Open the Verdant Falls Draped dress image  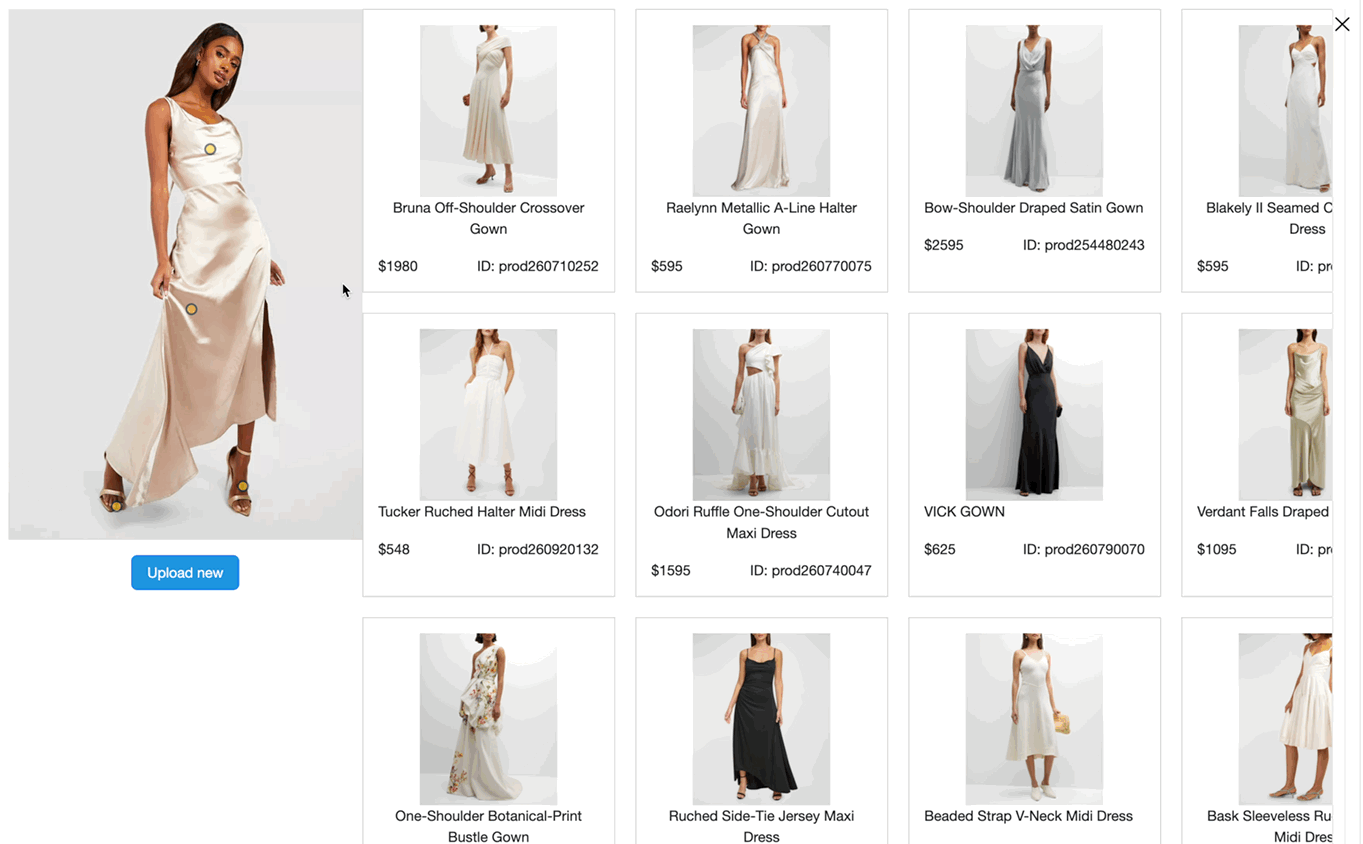1285,414
